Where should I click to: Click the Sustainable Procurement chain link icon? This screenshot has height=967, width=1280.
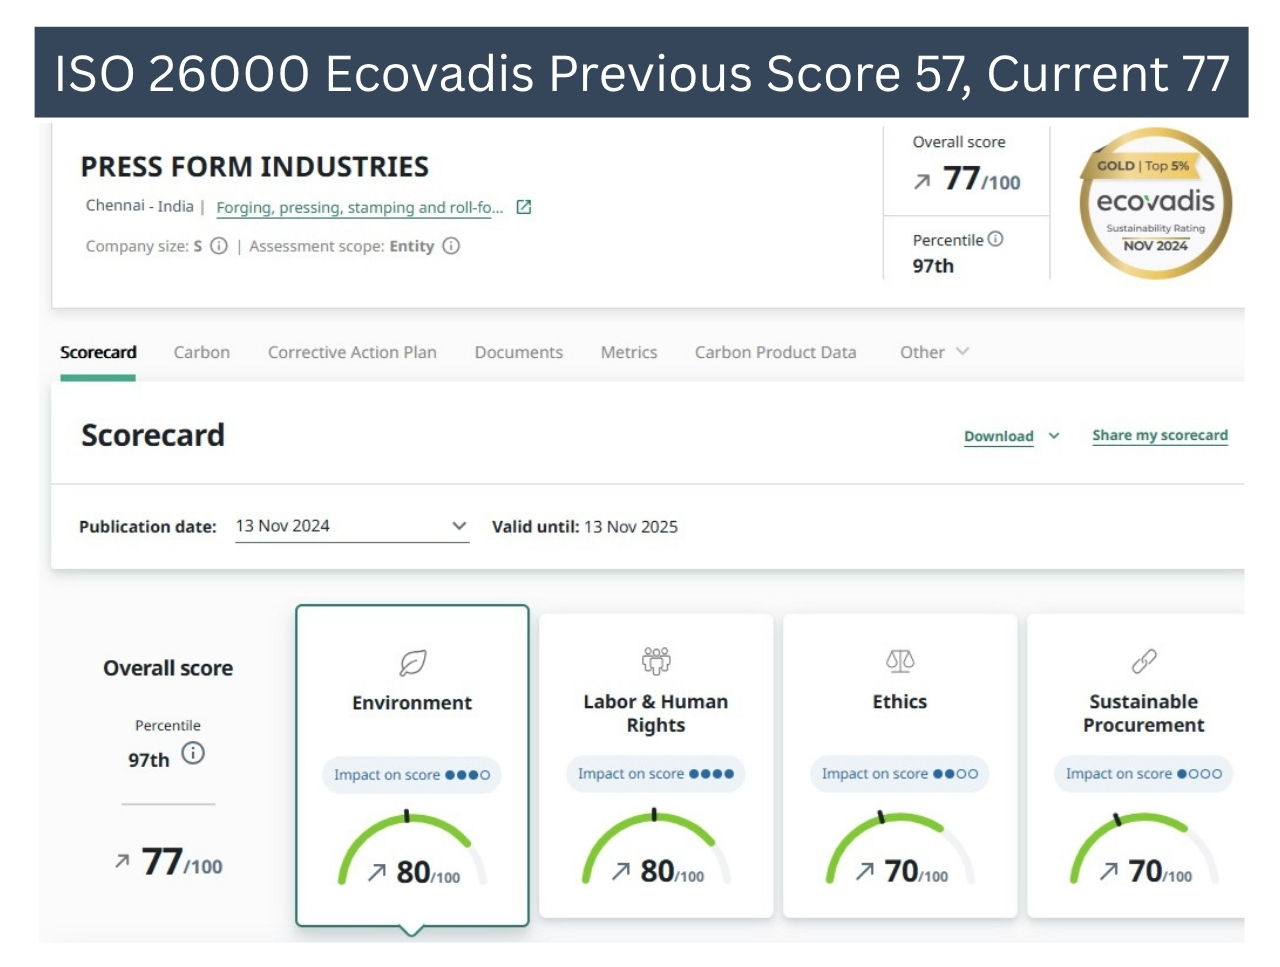pyautogui.click(x=1144, y=661)
